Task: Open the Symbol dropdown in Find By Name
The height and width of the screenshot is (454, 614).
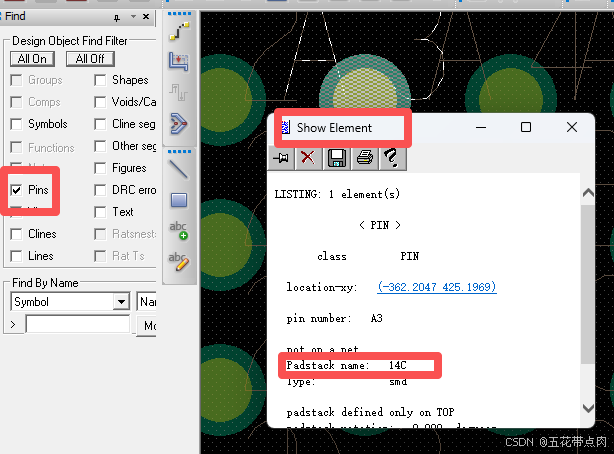Action: pos(121,302)
